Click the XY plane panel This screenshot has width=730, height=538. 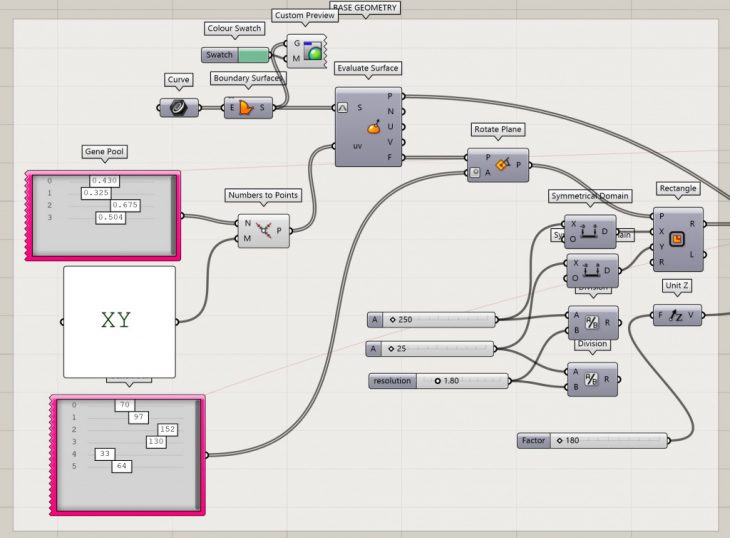pyautogui.click(x=119, y=321)
